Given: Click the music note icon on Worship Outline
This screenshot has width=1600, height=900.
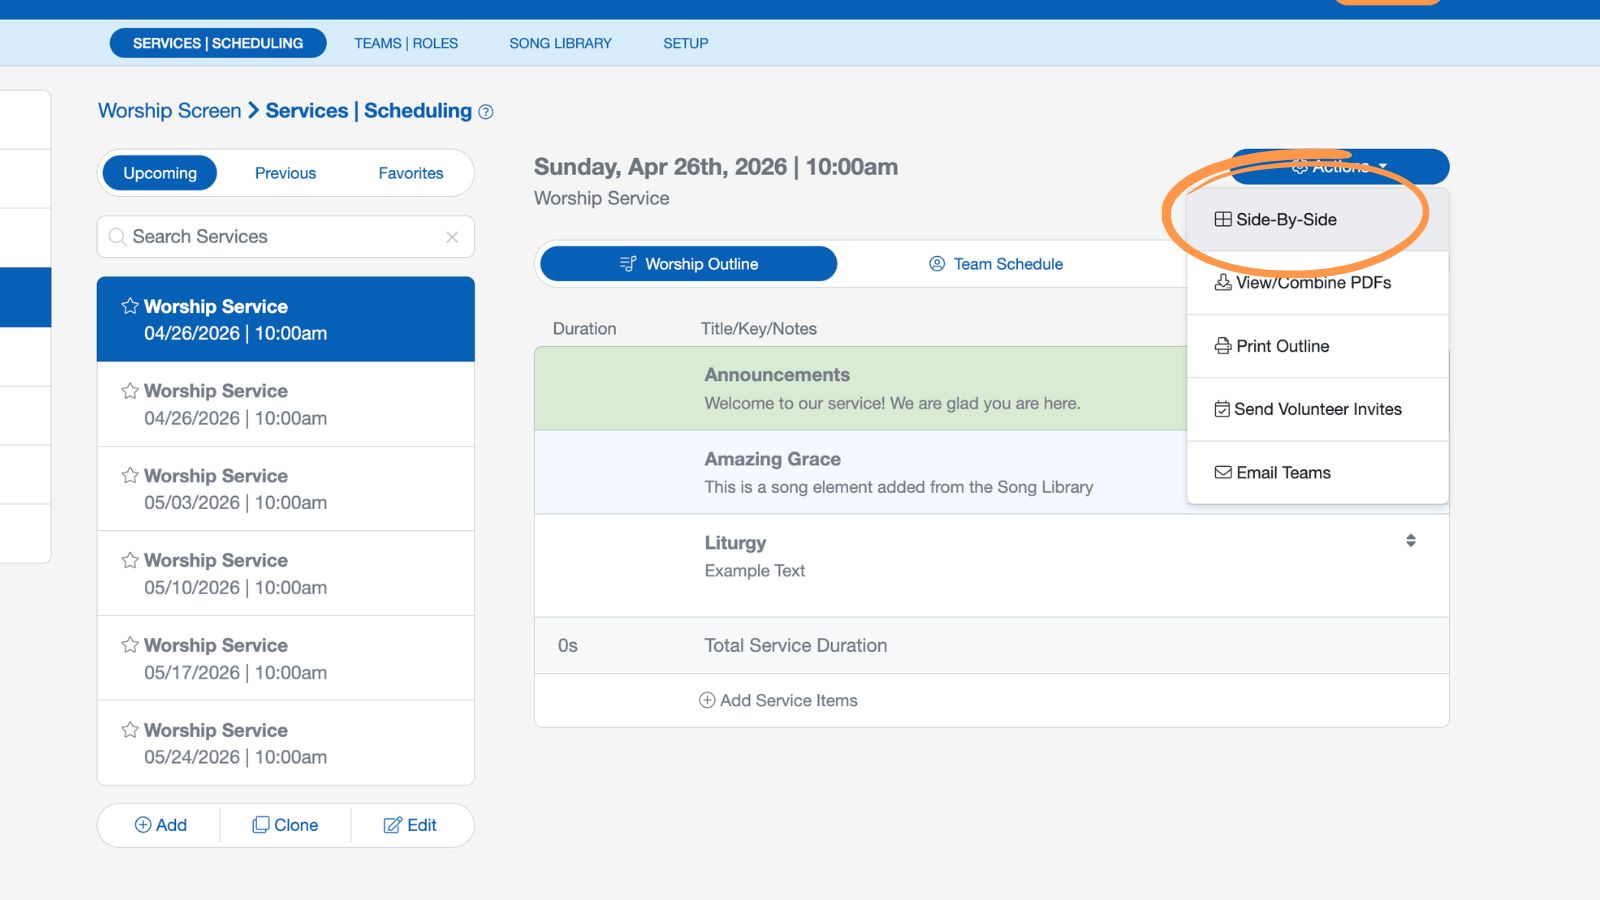Looking at the screenshot, I should (x=627, y=264).
